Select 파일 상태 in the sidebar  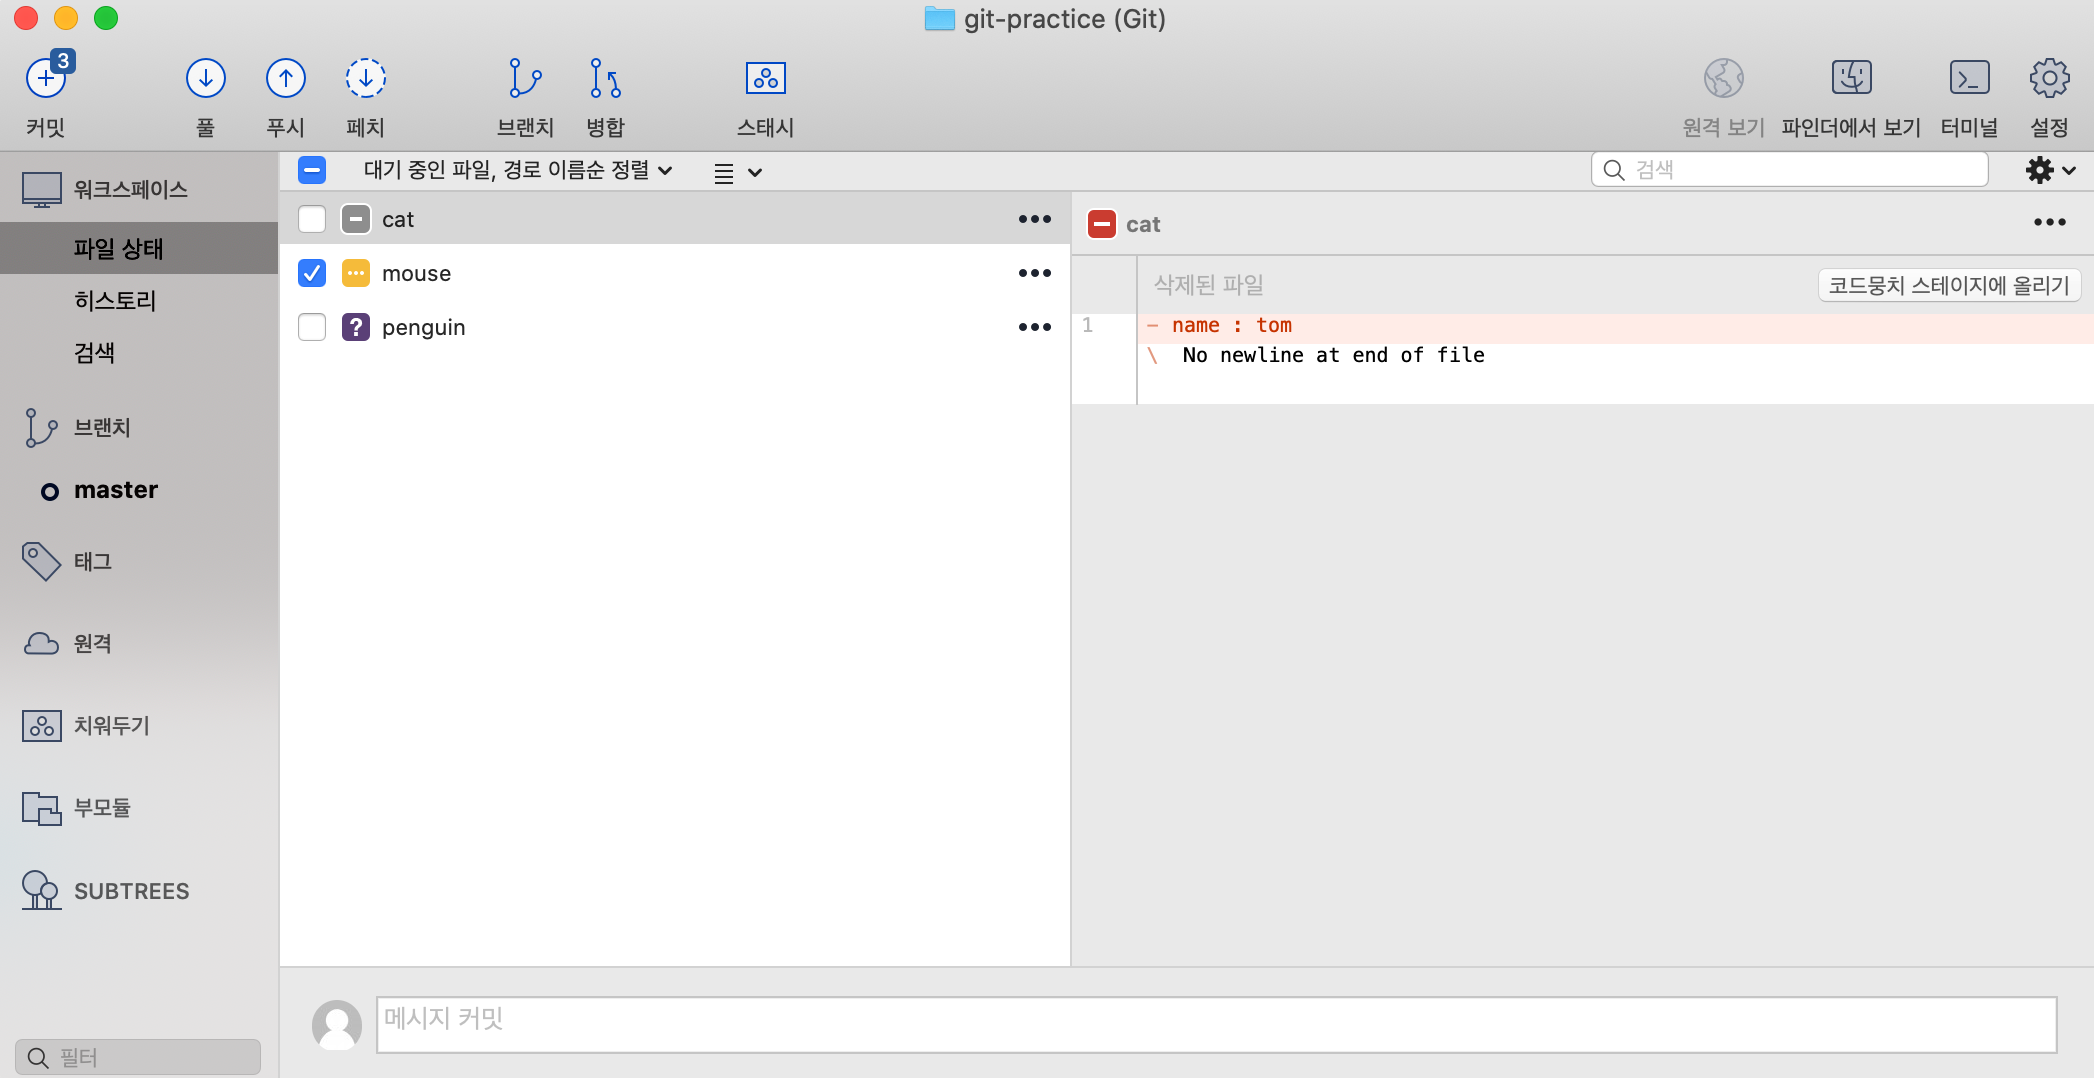pos(139,248)
